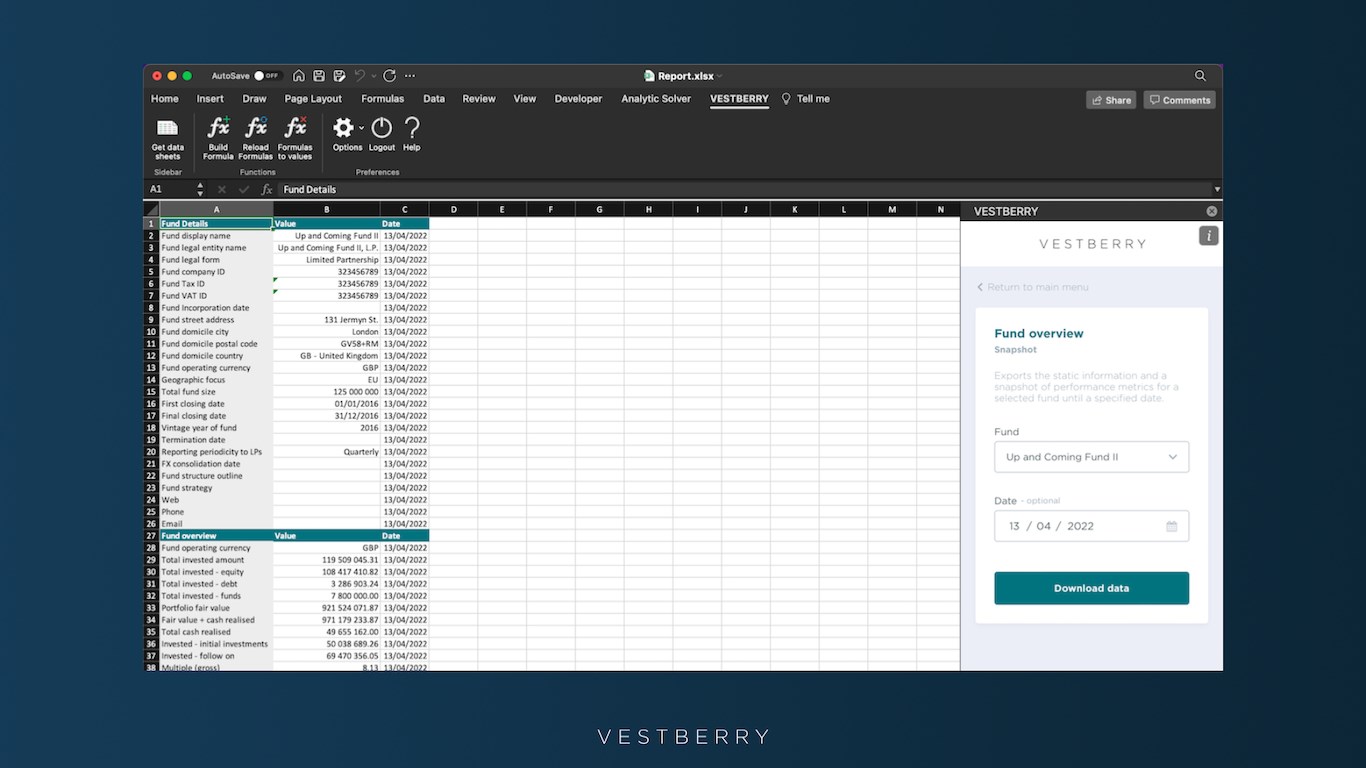Image resolution: width=1366 pixels, height=768 pixels.
Task: Close the VESTBERRY task pane
Action: click(1212, 212)
